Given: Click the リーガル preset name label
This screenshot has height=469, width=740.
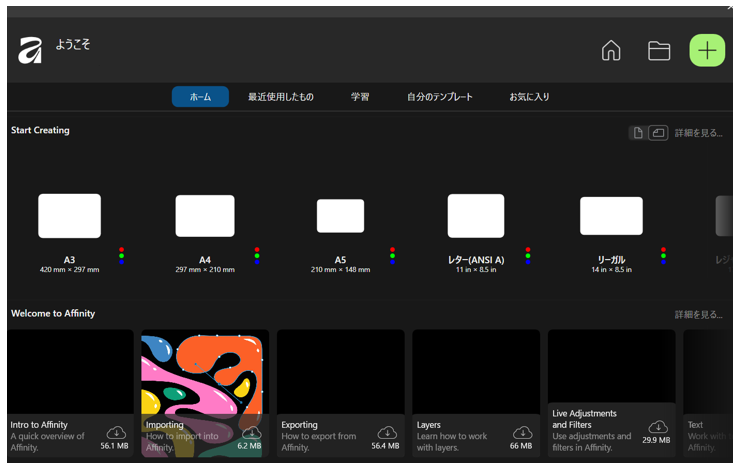Looking at the screenshot, I should pyautogui.click(x=611, y=260).
